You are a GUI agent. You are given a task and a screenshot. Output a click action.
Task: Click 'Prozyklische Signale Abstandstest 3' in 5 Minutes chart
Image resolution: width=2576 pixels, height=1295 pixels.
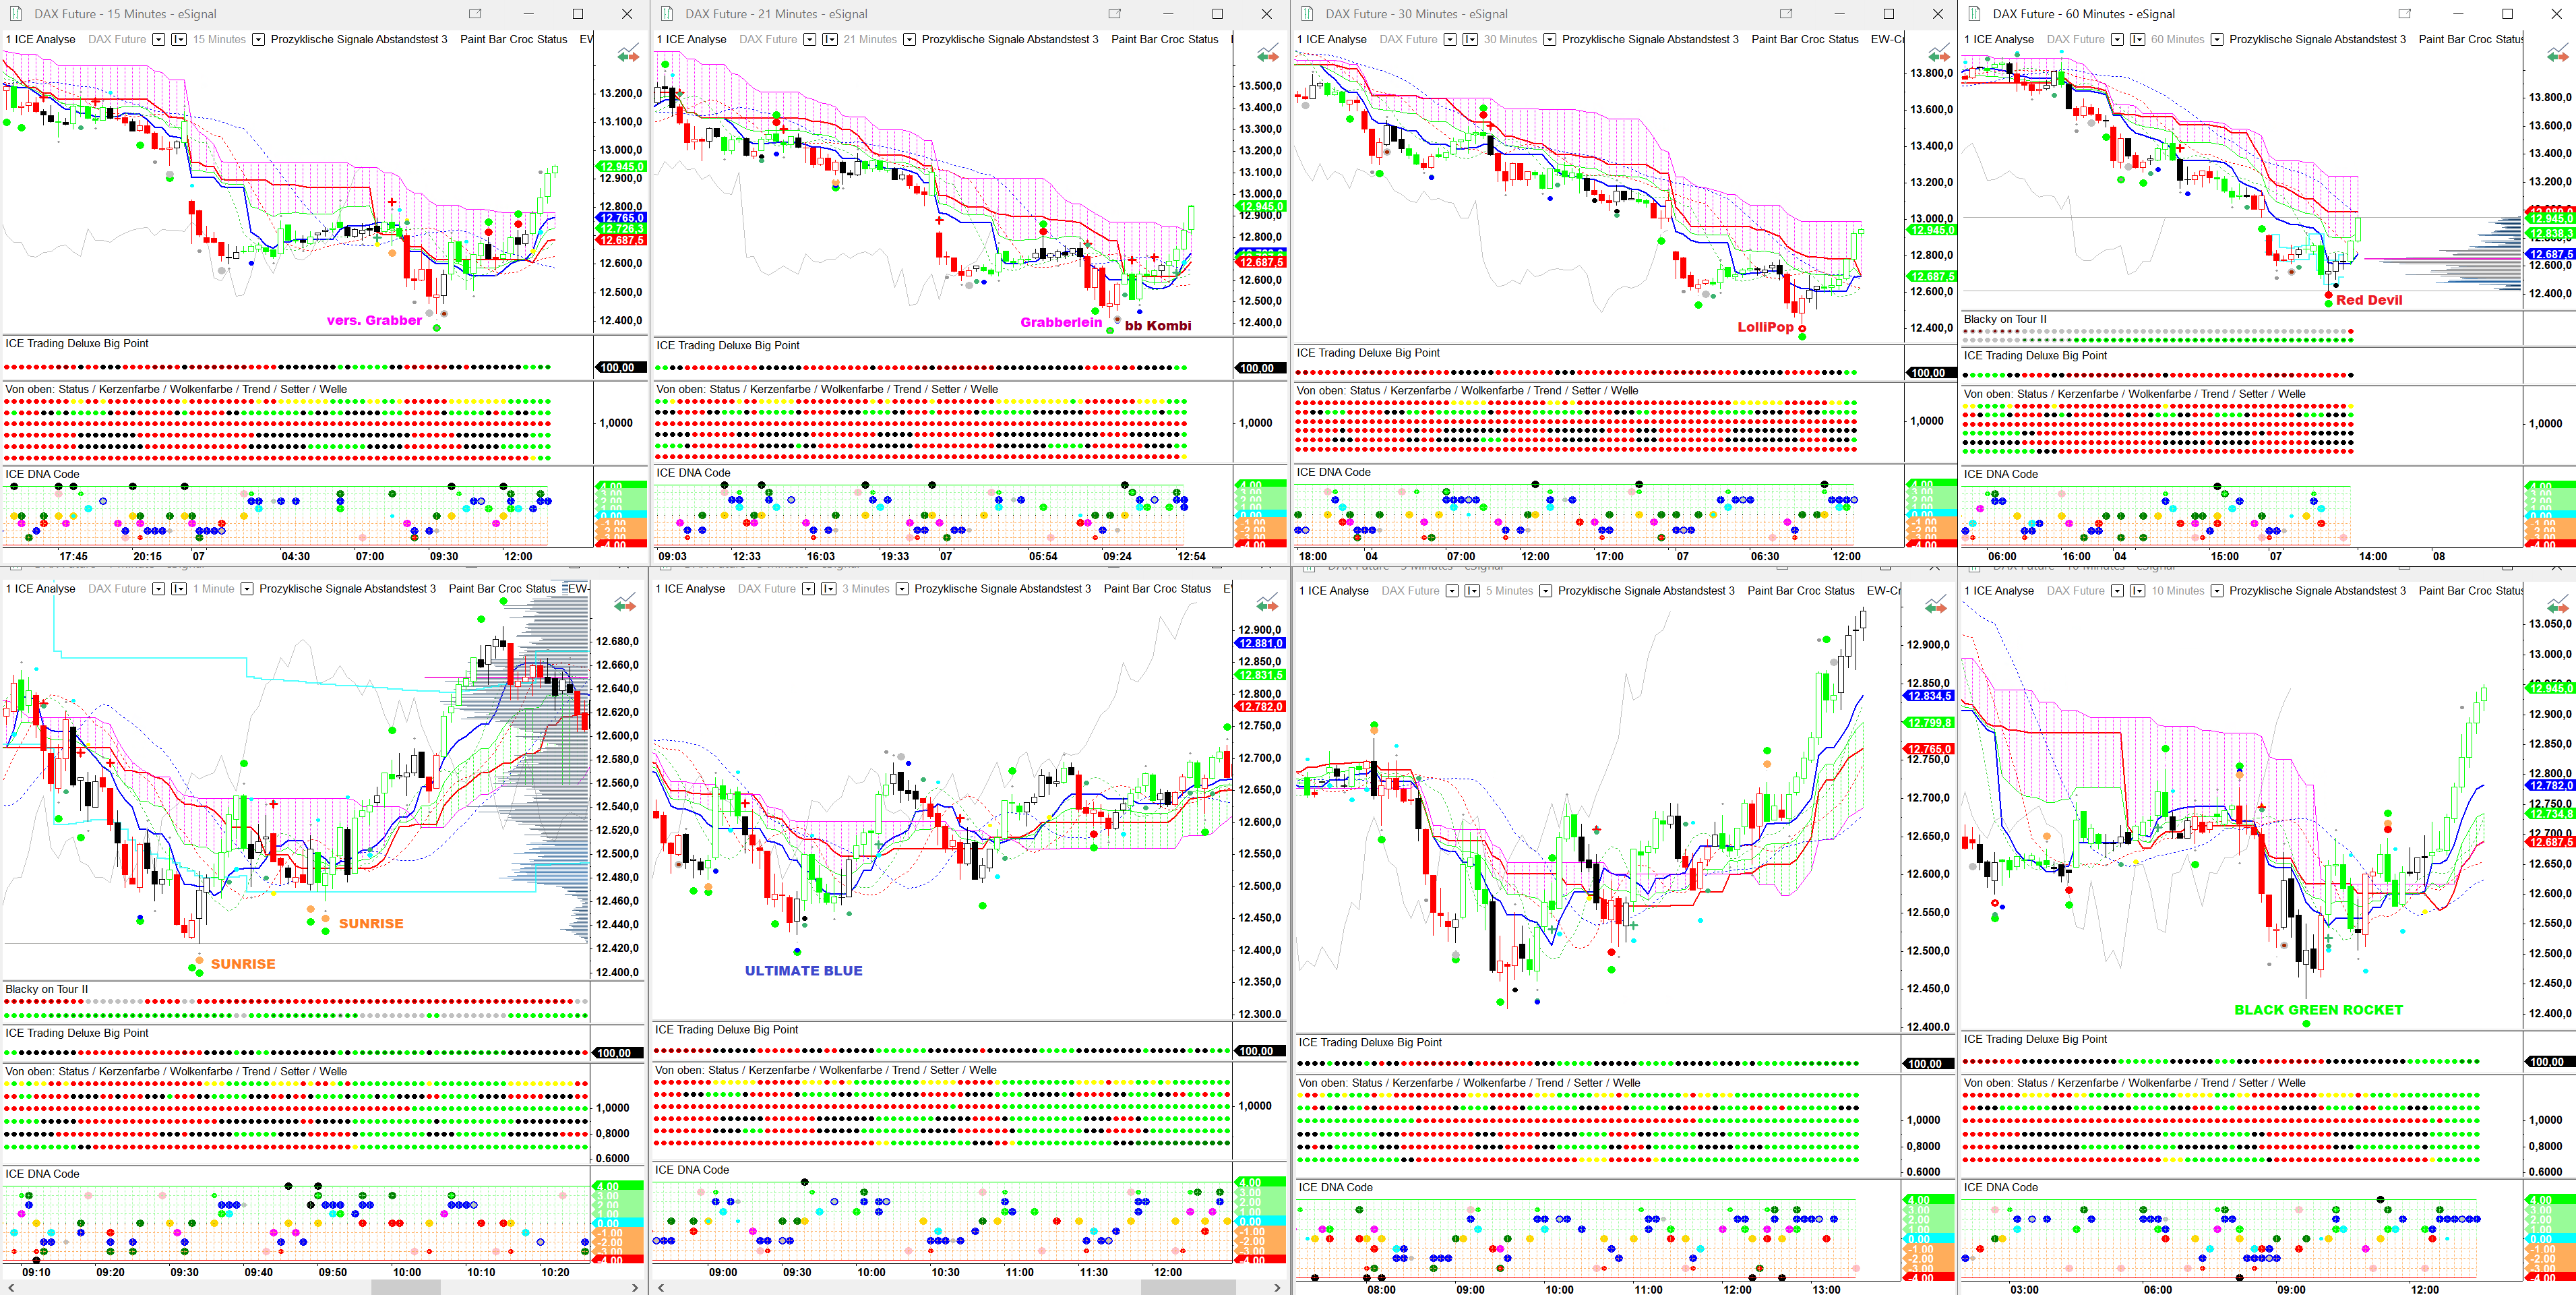[1646, 591]
